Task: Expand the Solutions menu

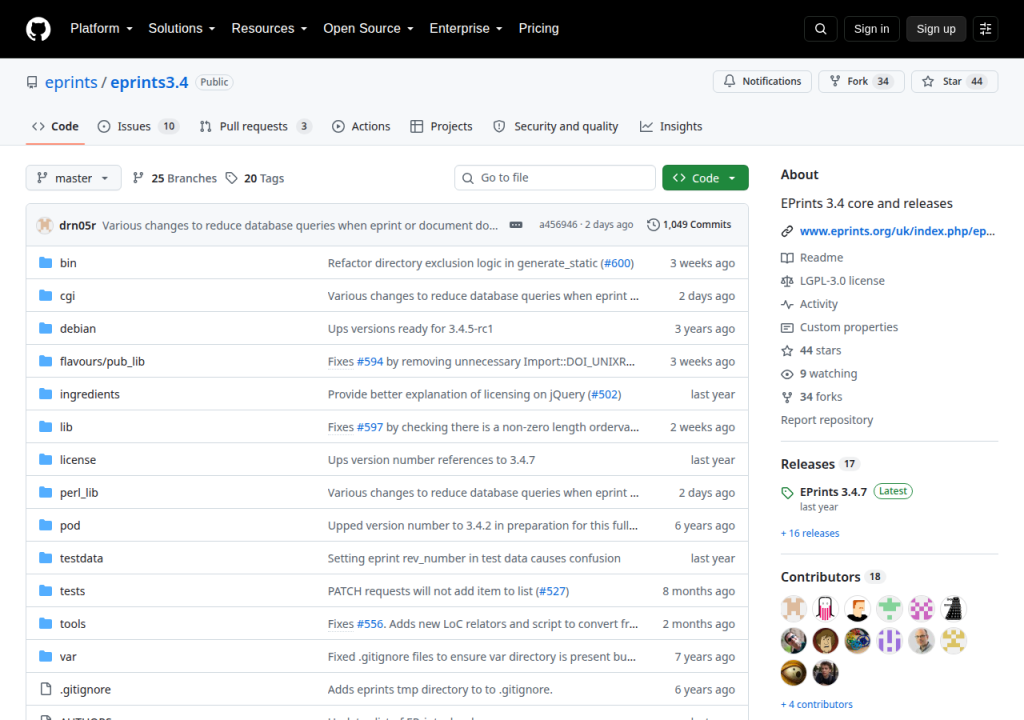Action: (x=182, y=29)
